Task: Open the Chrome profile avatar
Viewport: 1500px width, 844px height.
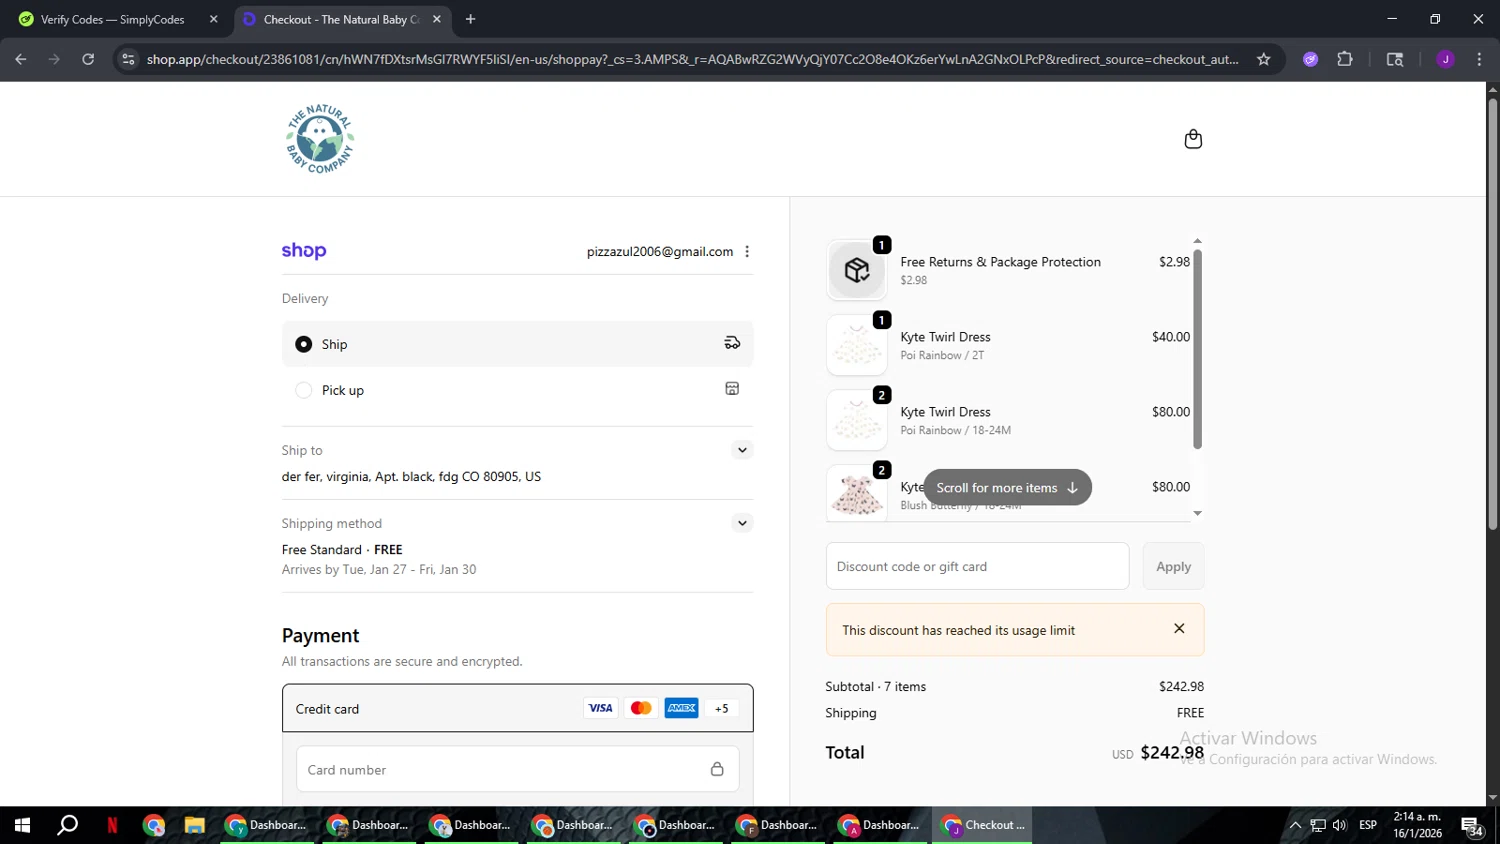Action: coord(1445,59)
